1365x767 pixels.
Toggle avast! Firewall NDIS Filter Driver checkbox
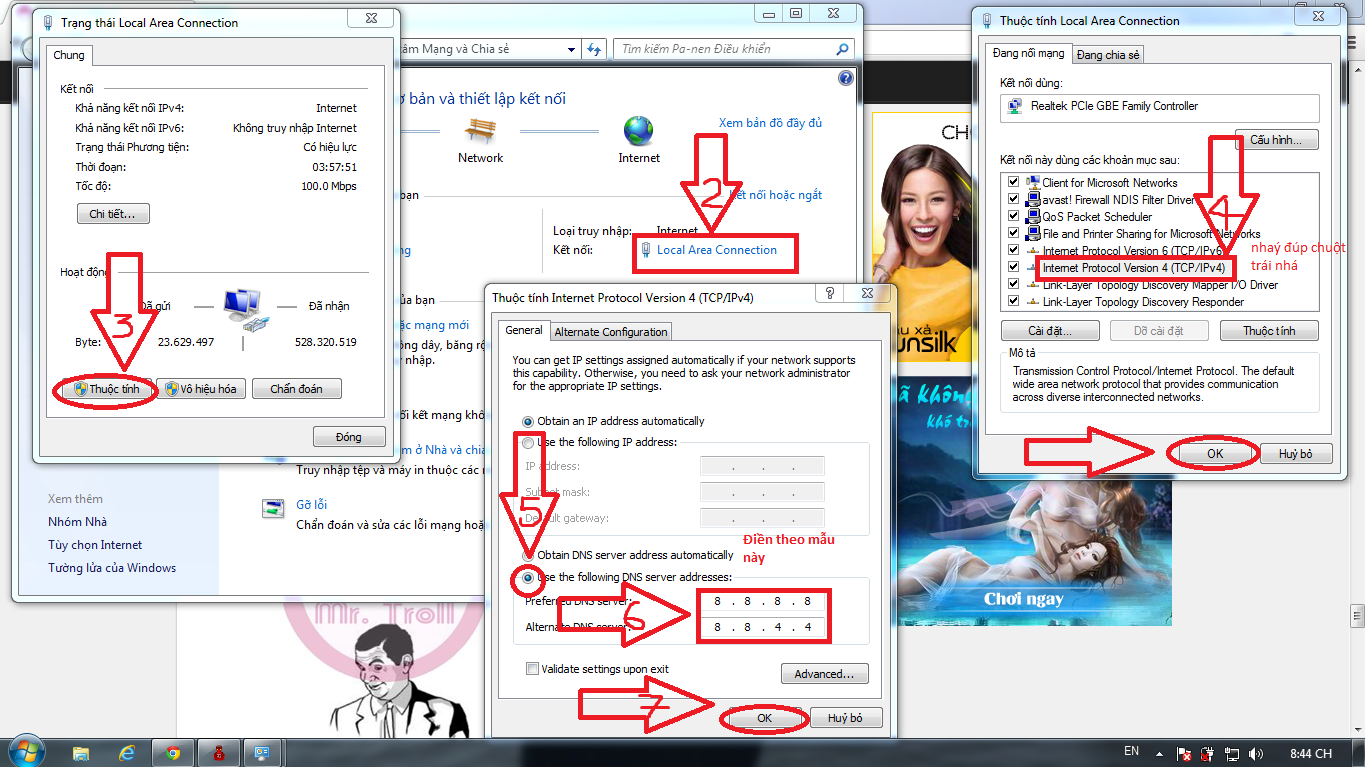tap(1014, 199)
